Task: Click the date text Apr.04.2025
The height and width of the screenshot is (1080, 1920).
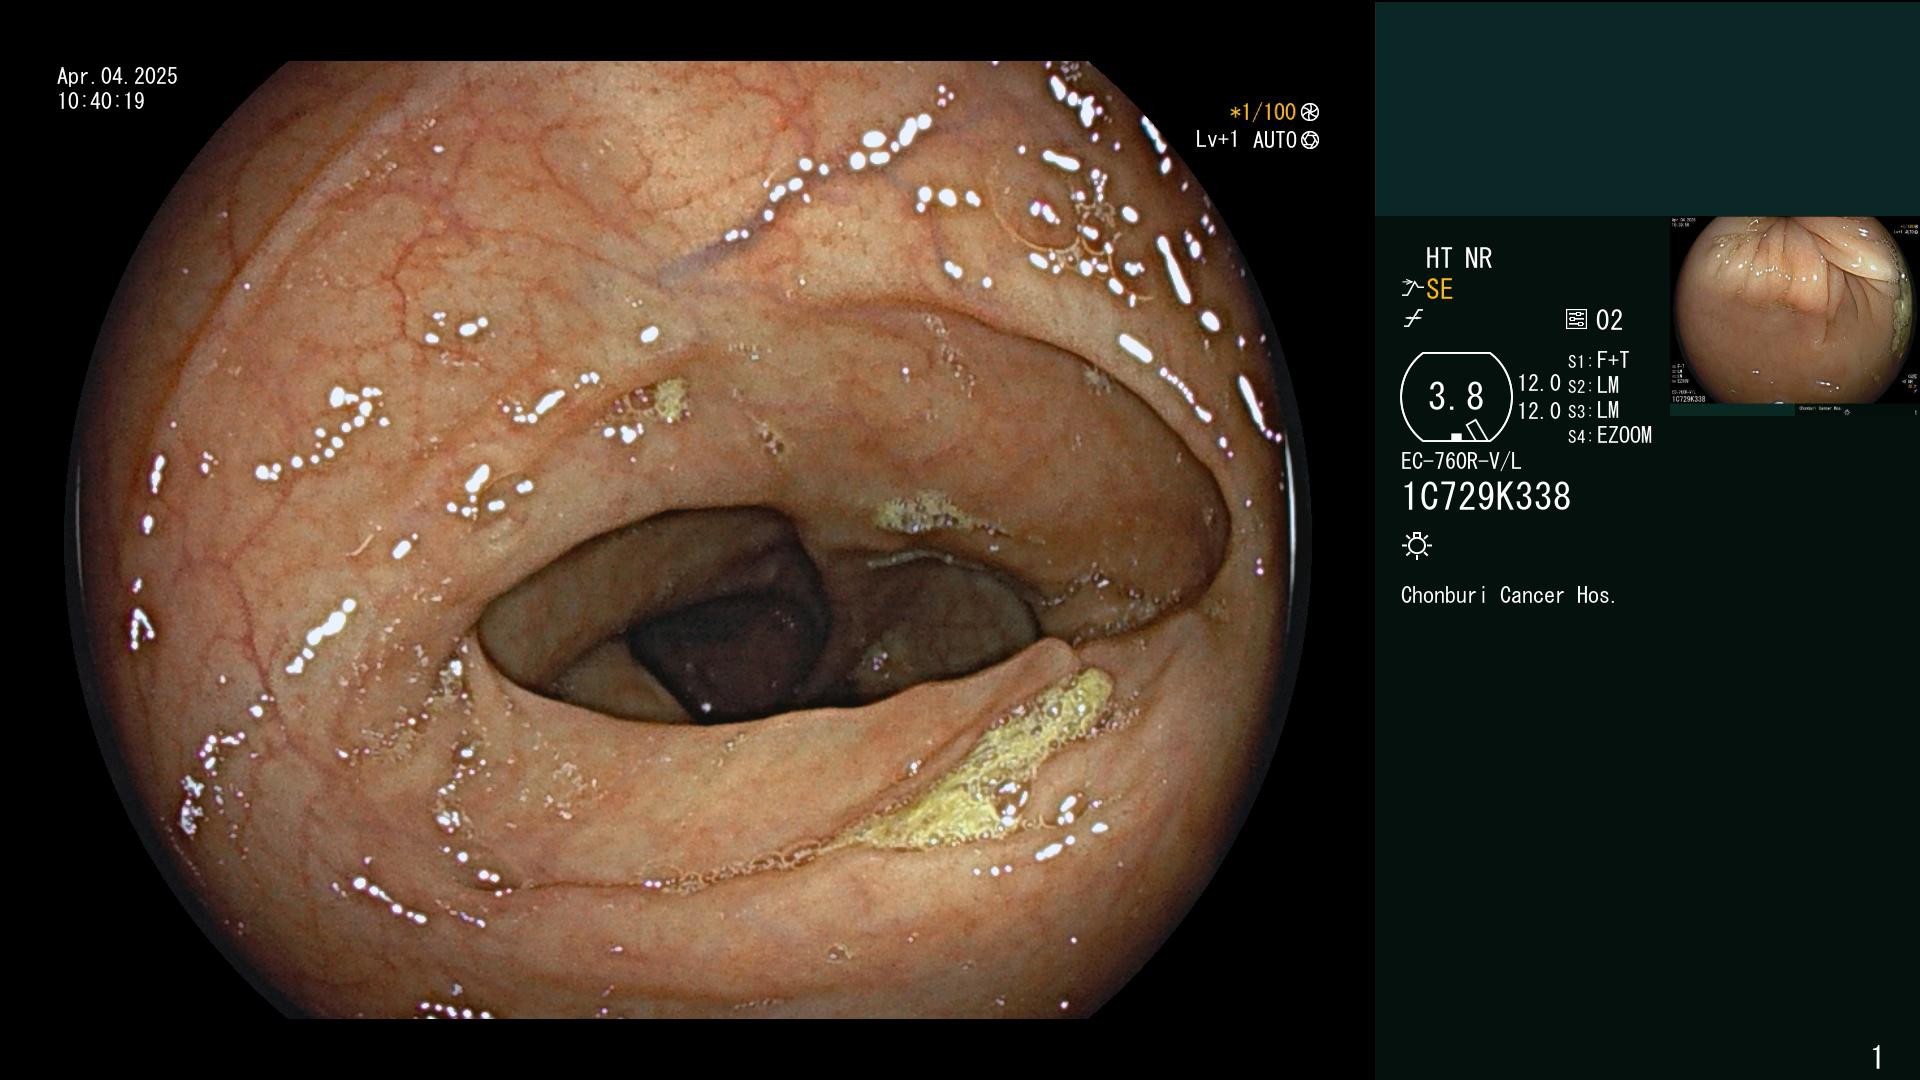Action: (117, 77)
